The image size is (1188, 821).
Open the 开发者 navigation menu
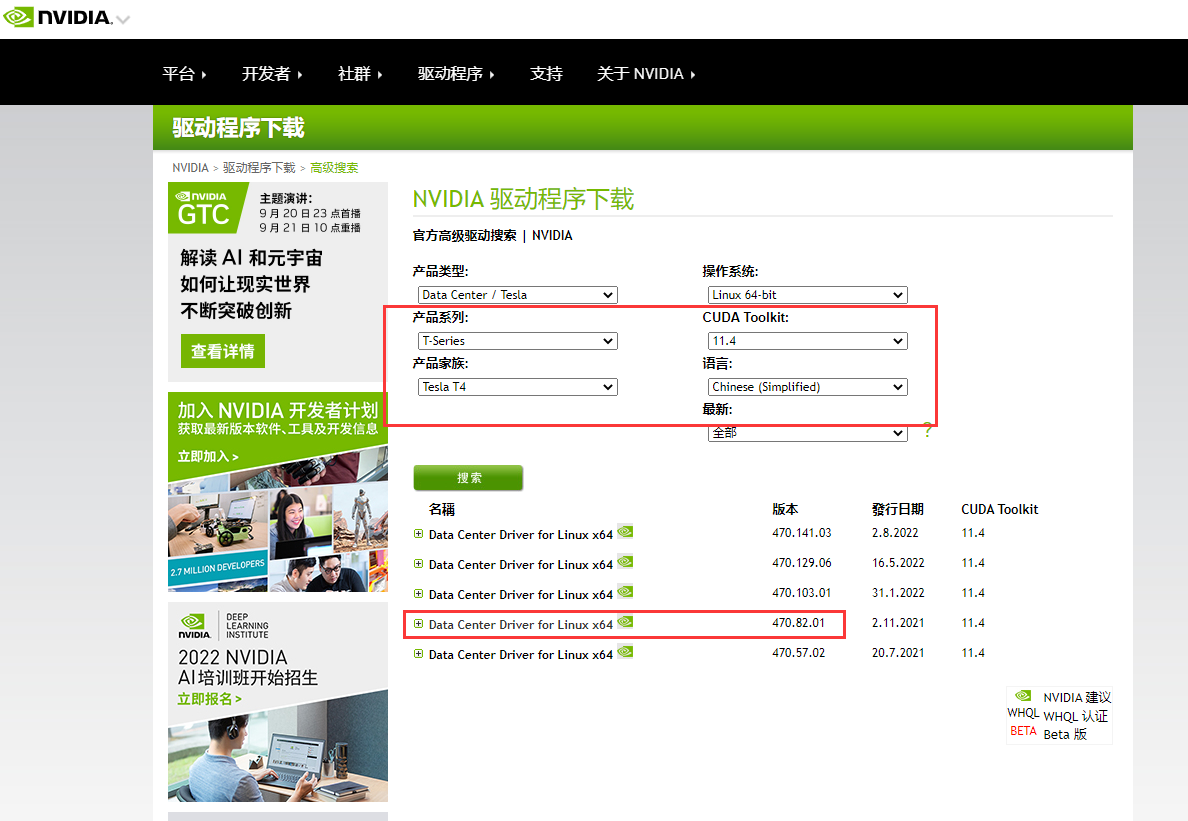(x=272, y=73)
